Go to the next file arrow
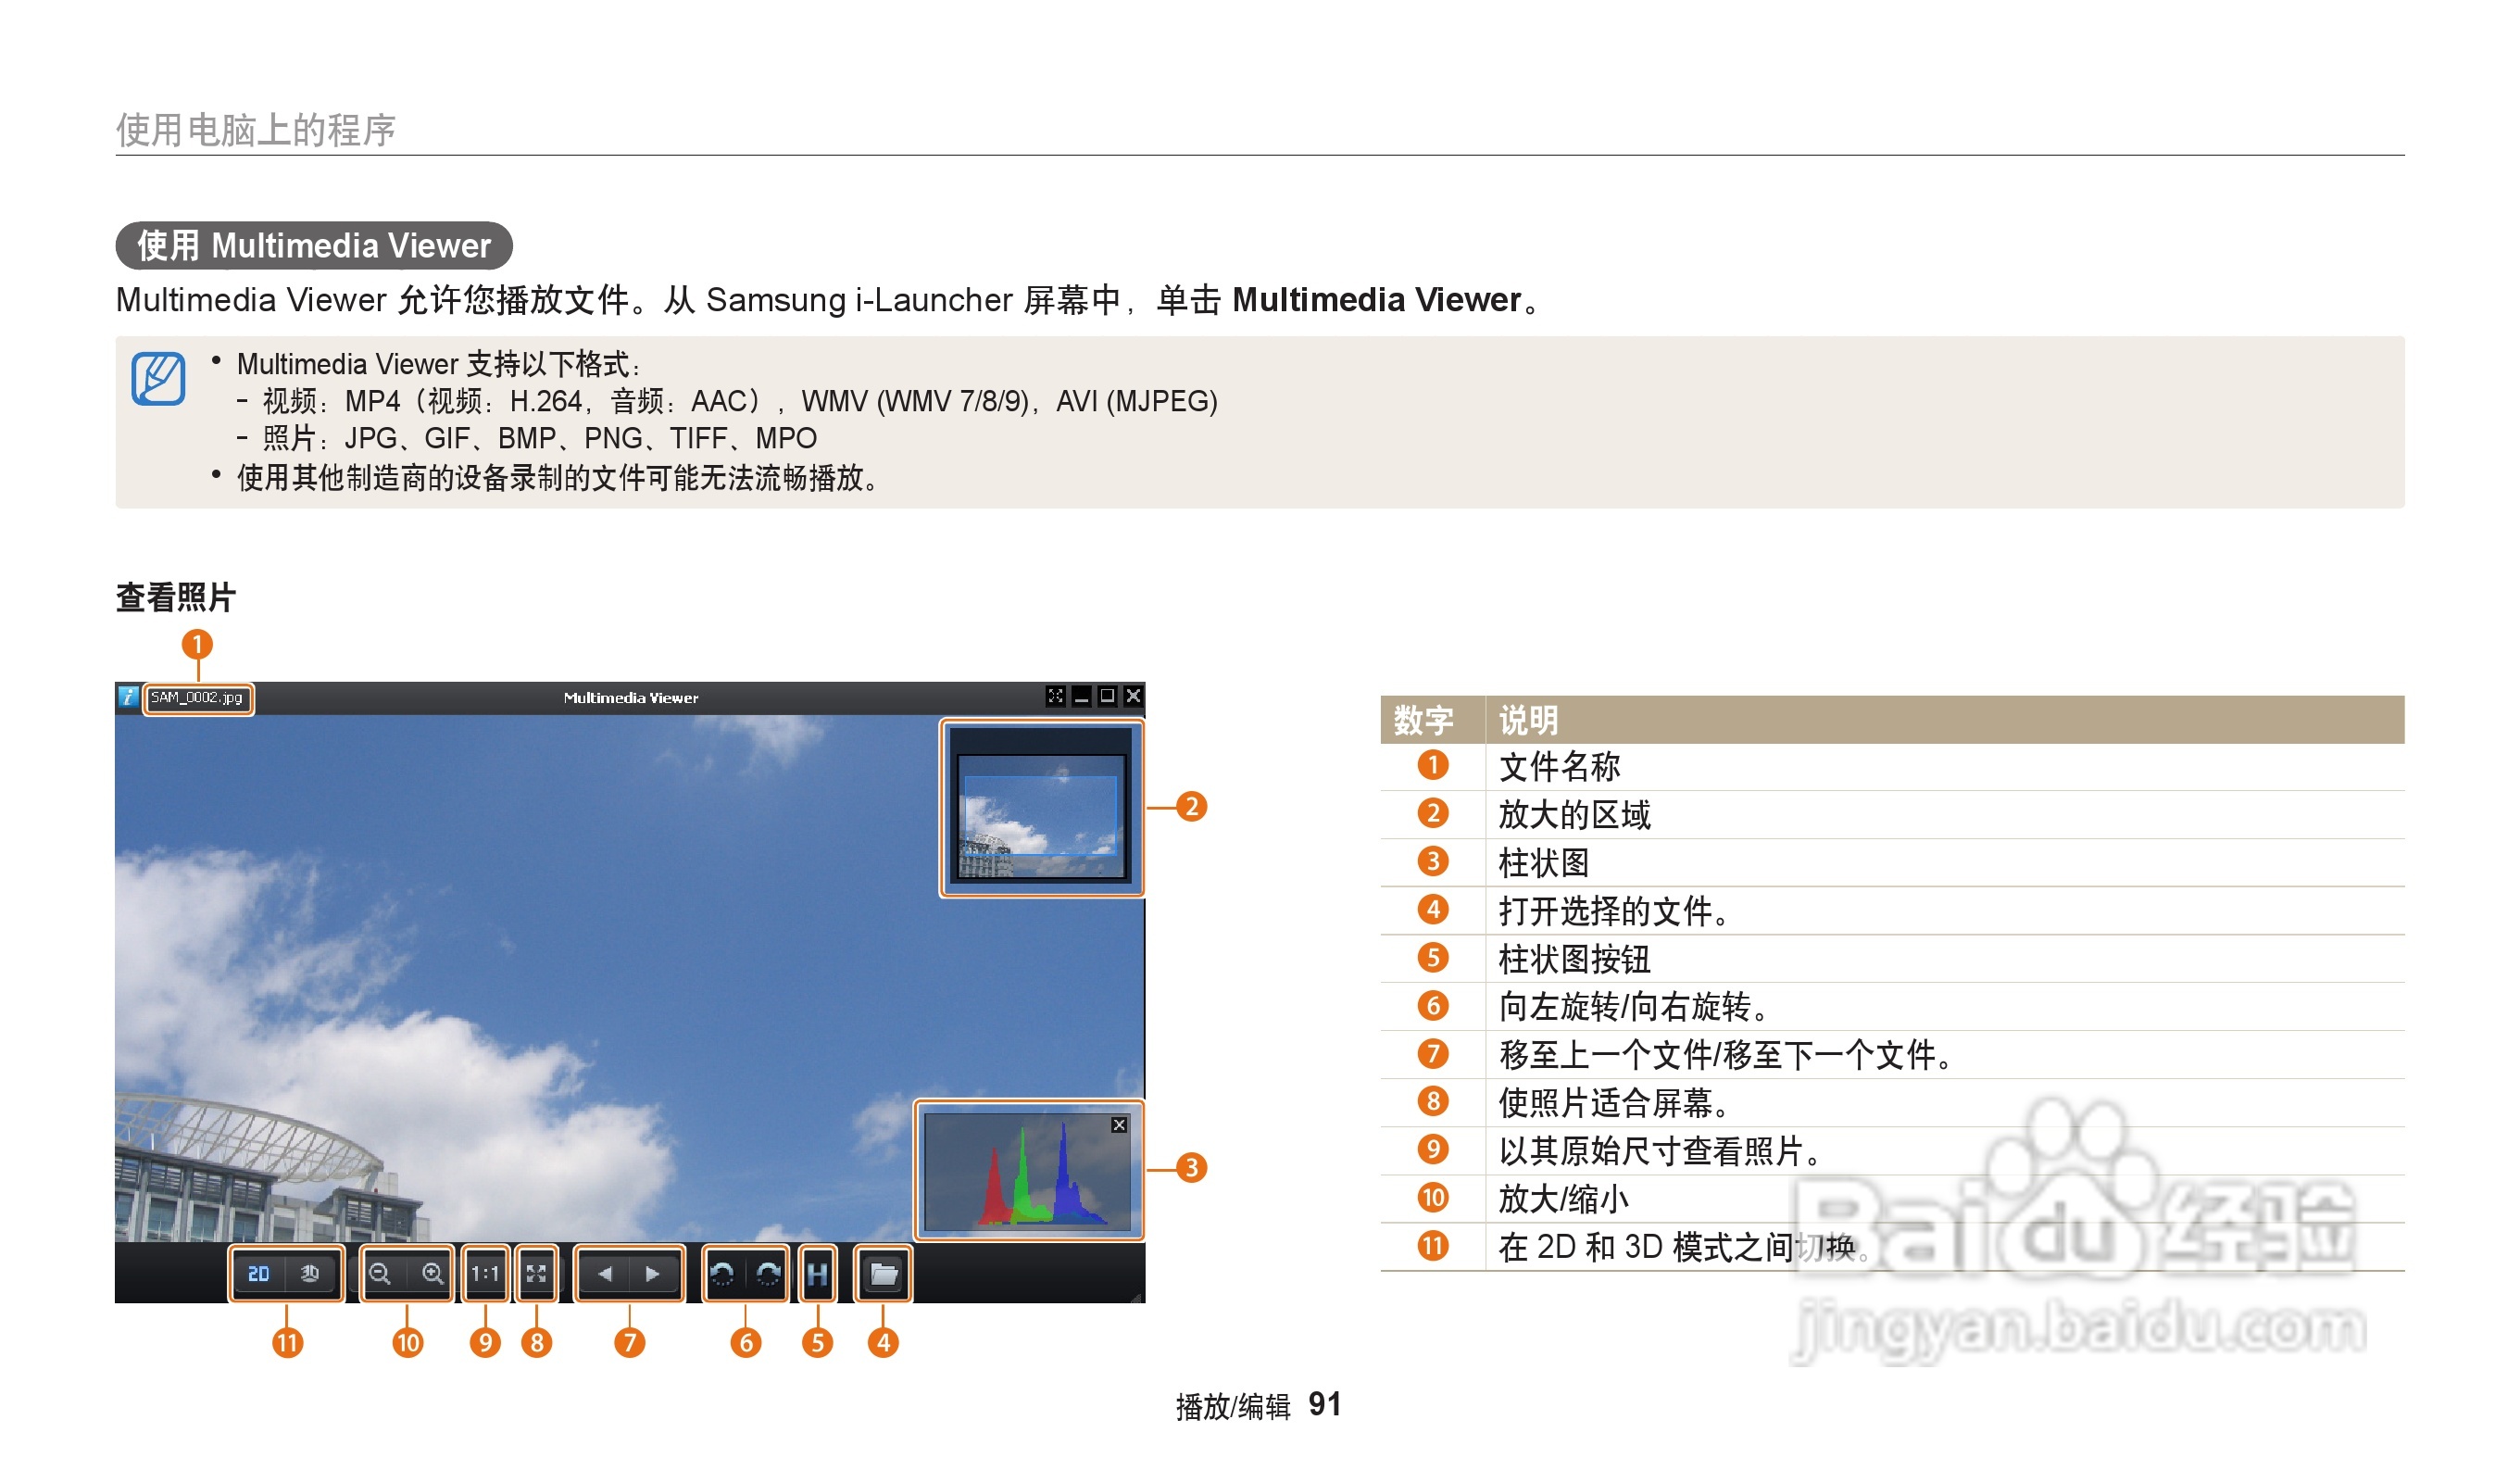This screenshot has width=2520, height=1470. click(x=653, y=1274)
